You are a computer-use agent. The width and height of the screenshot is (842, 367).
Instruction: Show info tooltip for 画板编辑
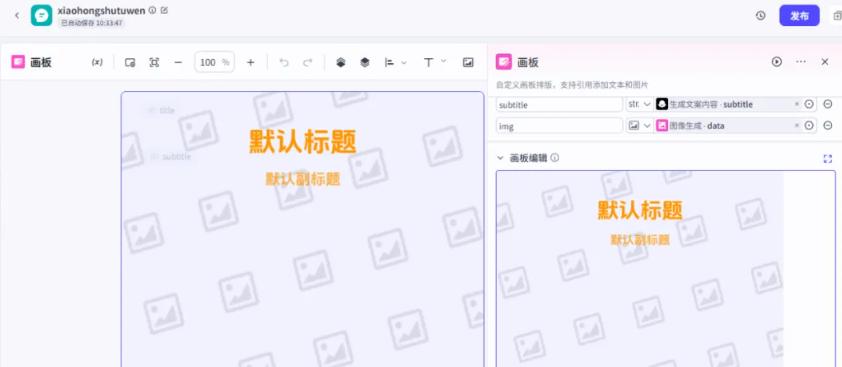tap(555, 158)
